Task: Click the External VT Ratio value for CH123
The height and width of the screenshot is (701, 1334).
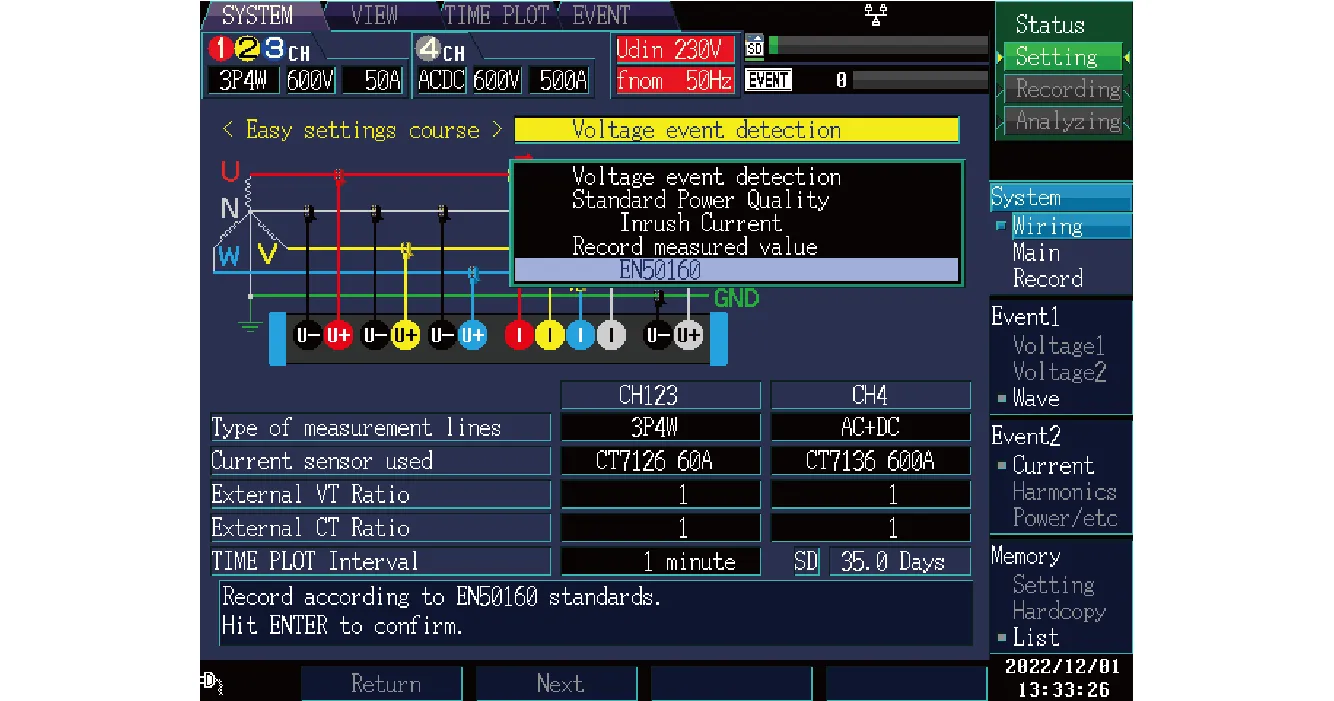Action: [x=660, y=495]
